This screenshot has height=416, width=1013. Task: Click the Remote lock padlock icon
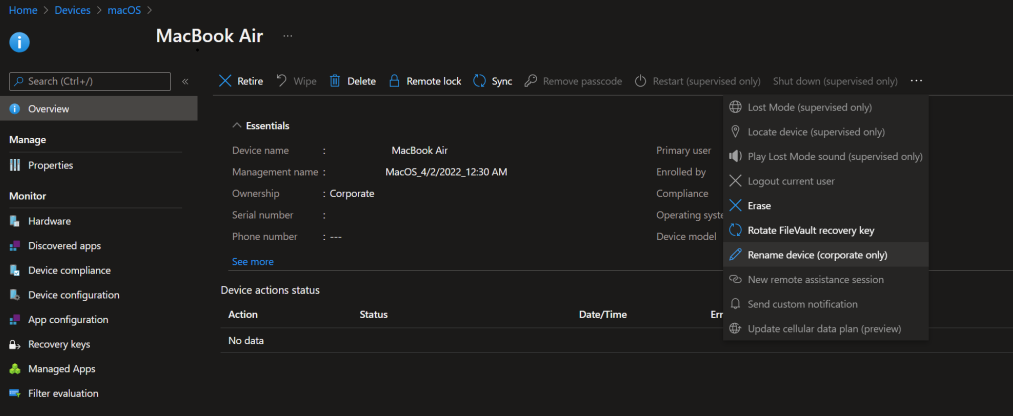(x=394, y=81)
